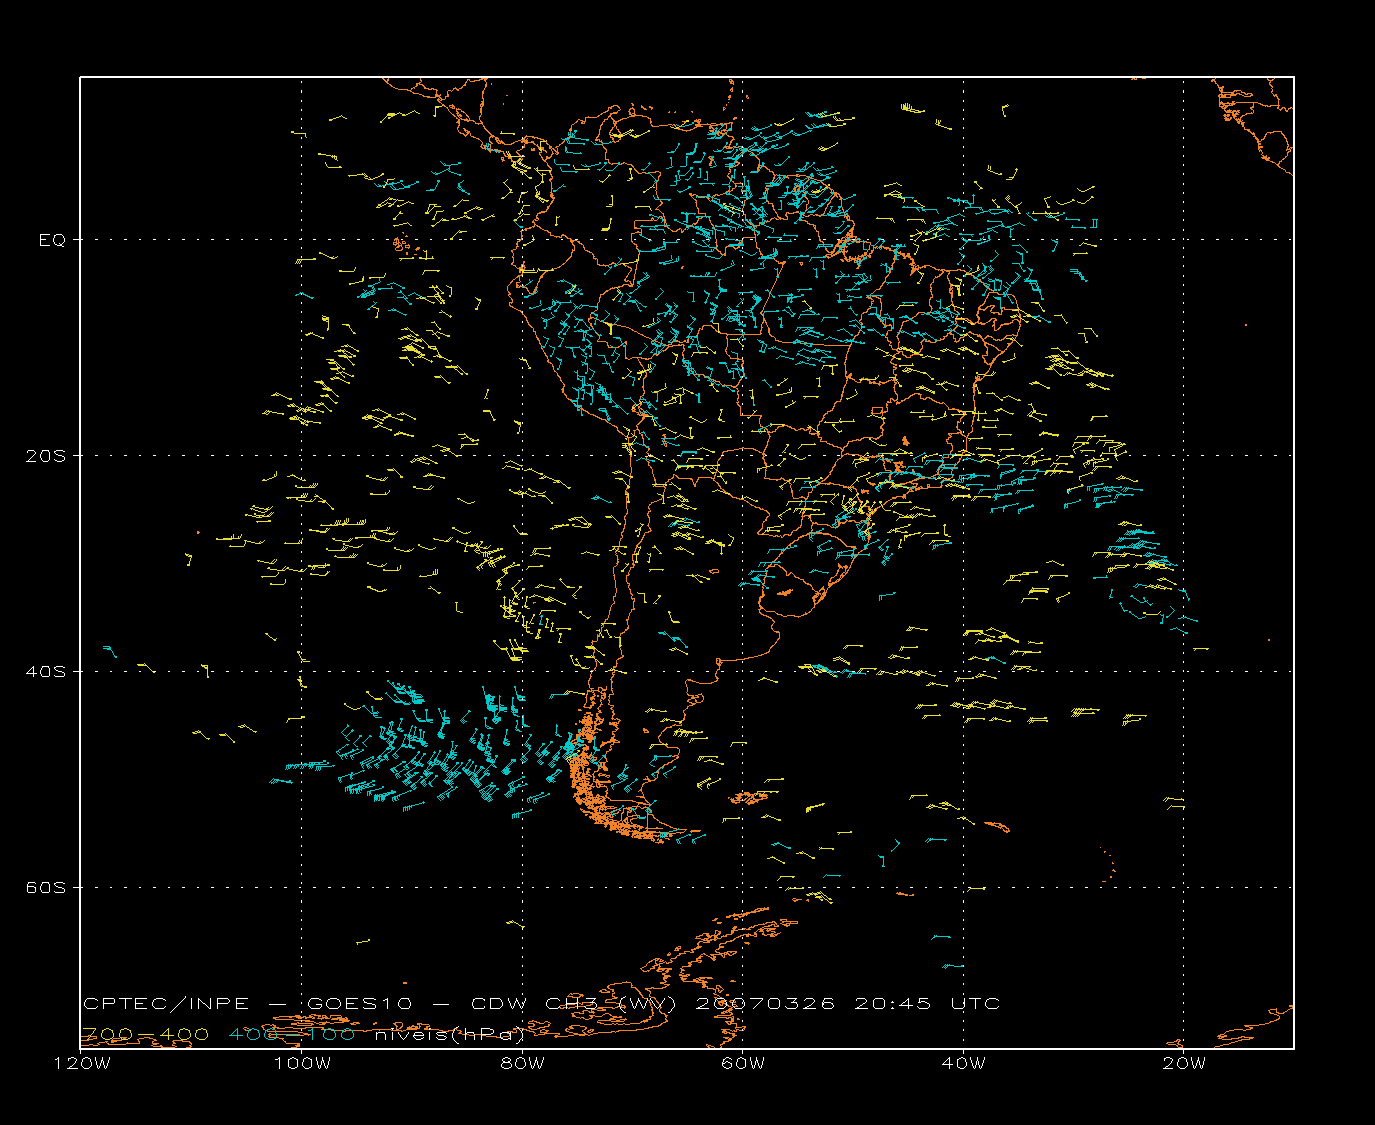Viewport: 1375px width, 1125px height.
Task: Click the "UTC" text in caption
Action: [975, 1004]
